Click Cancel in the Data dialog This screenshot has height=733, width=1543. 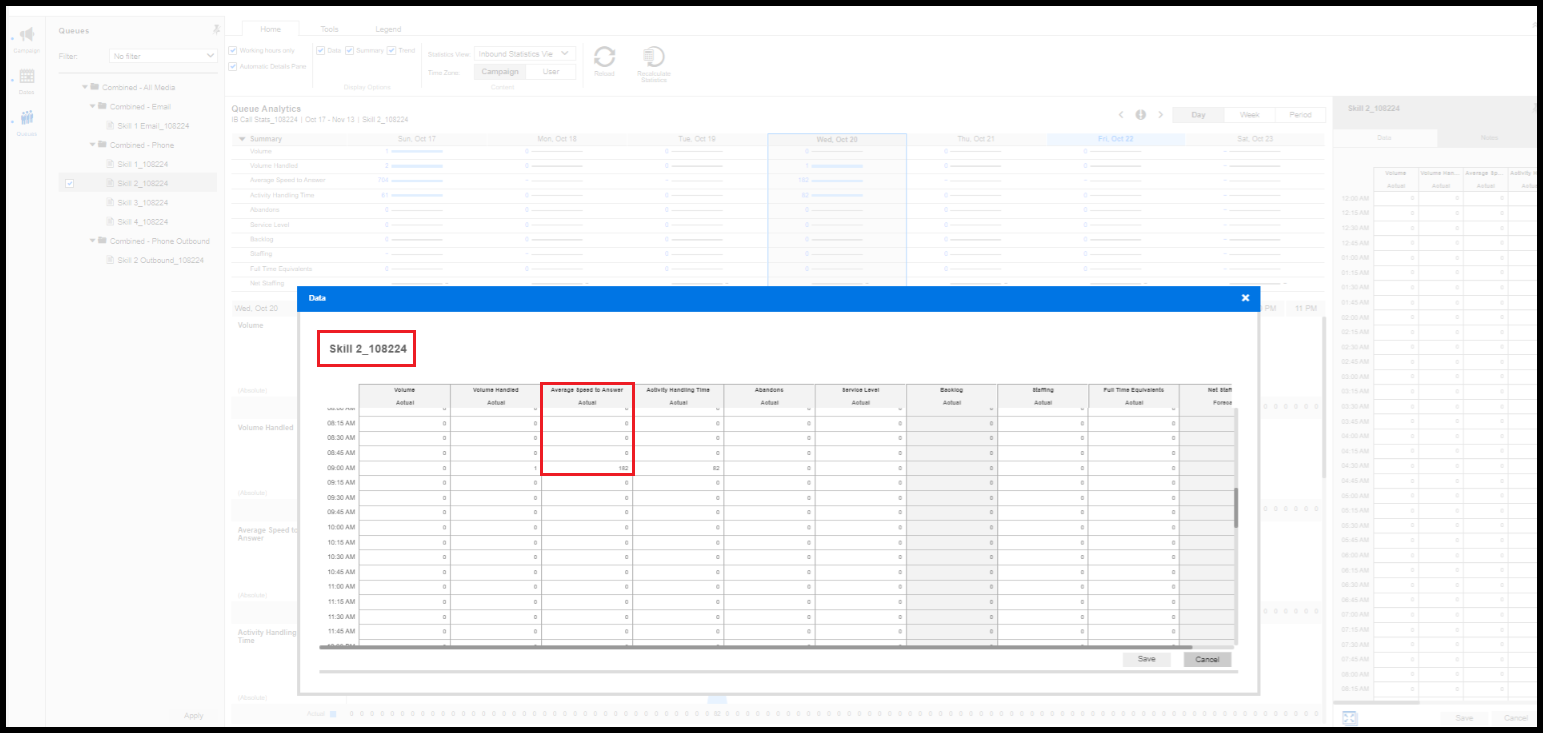1208,659
